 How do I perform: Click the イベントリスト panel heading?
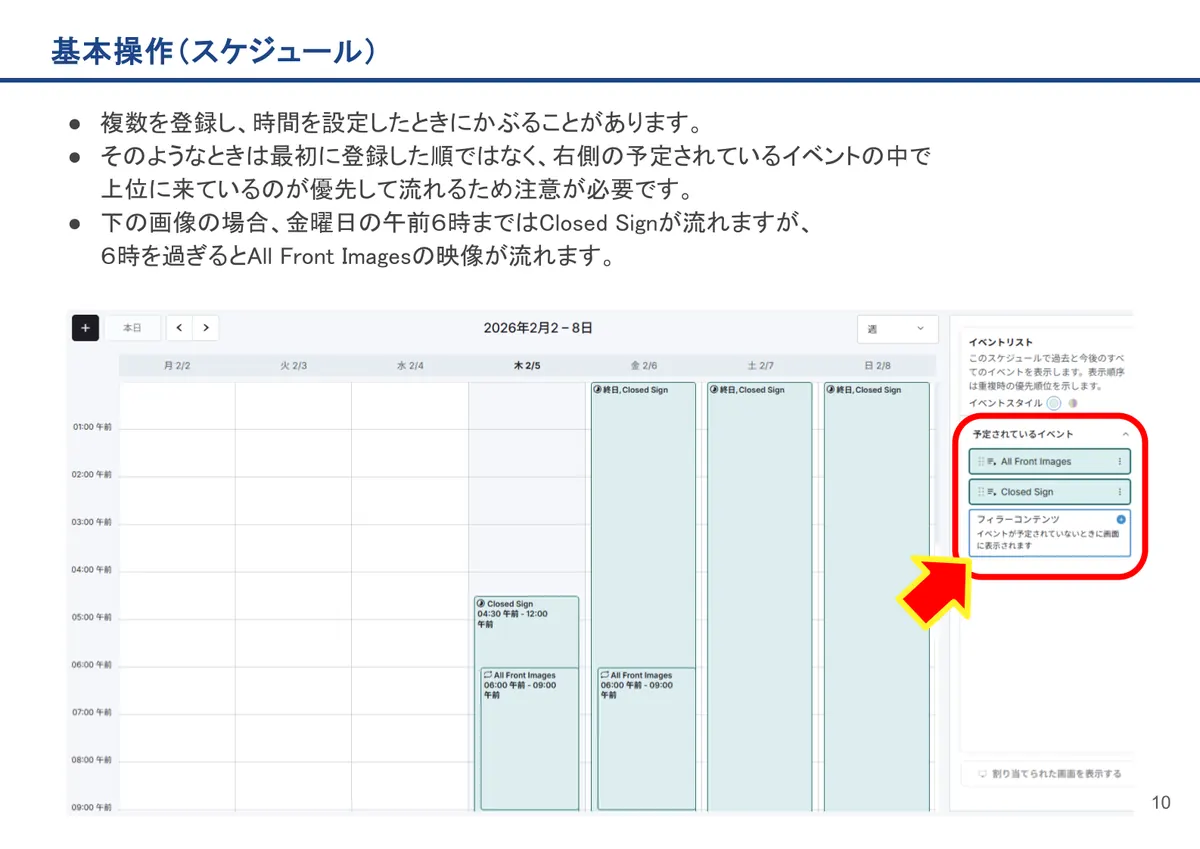[1001, 342]
